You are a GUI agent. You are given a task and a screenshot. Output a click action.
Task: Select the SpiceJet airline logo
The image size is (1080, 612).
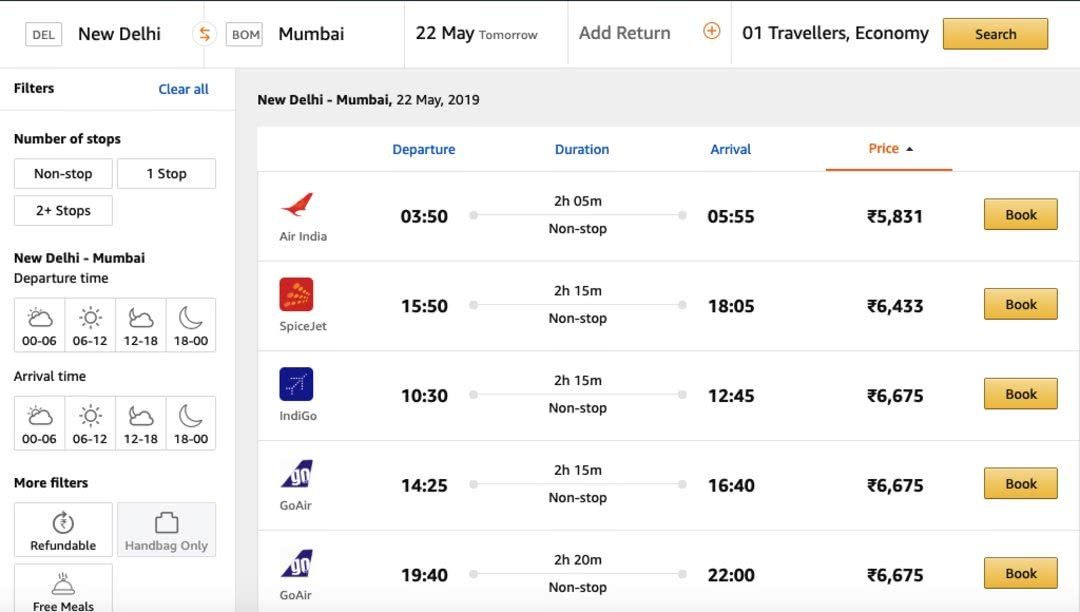[x=296, y=294]
